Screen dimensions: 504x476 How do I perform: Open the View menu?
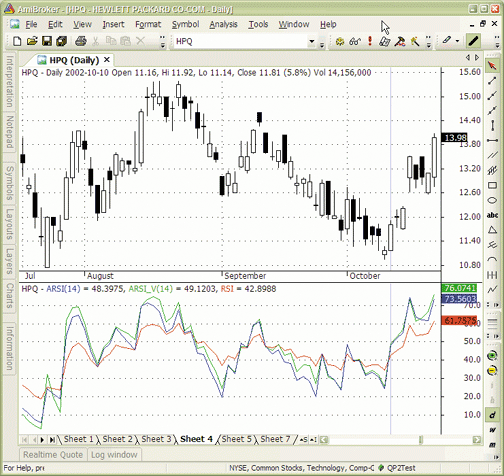pos(82,24)
